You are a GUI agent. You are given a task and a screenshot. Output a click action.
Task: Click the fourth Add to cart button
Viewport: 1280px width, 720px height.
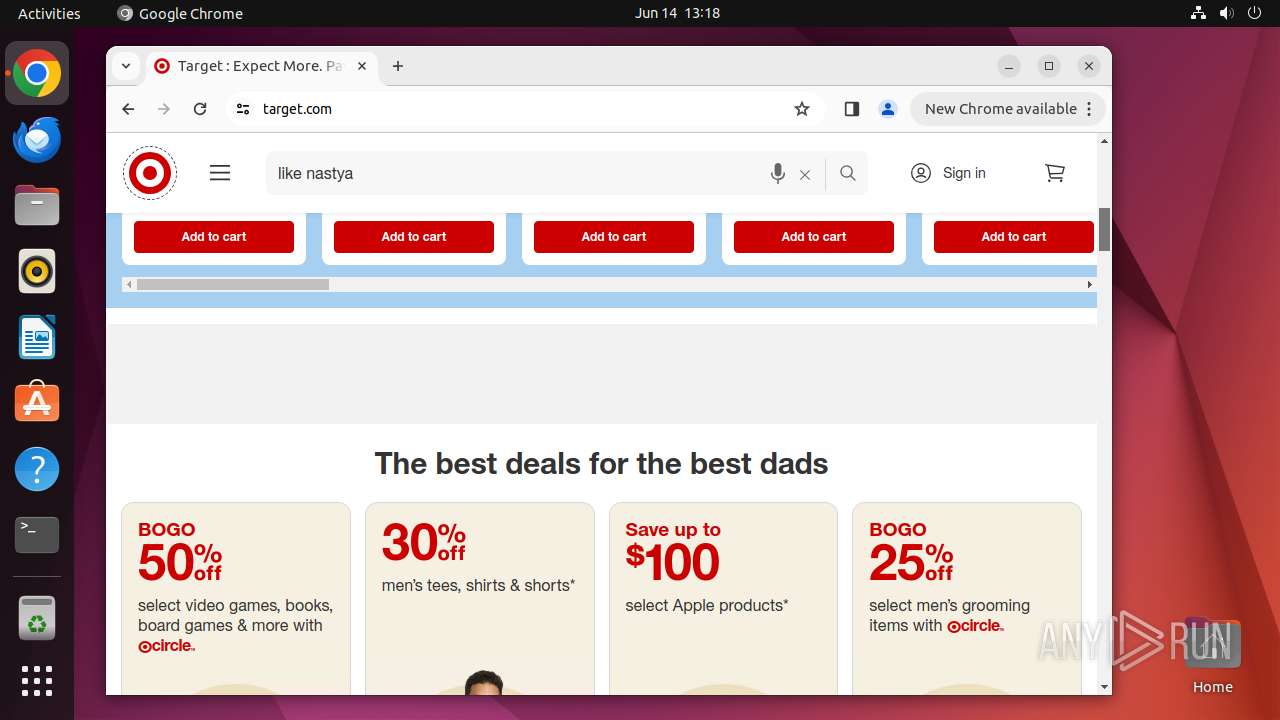tap(814, 237)
